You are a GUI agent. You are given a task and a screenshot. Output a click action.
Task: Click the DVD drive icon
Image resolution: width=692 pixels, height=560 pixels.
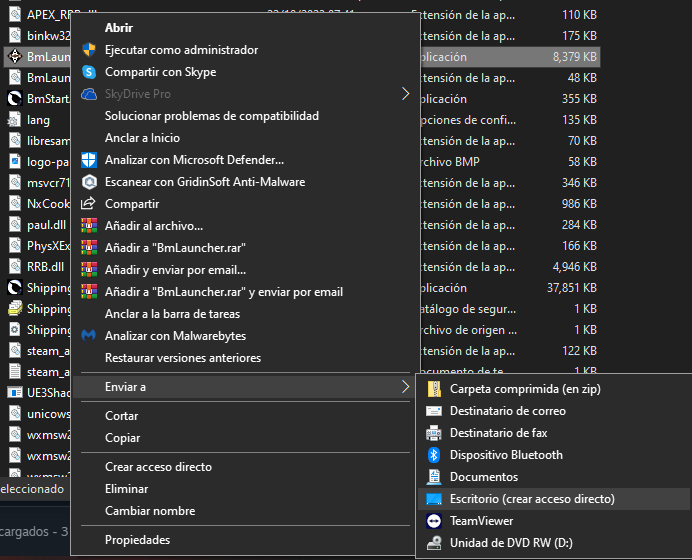click(434, 543)
